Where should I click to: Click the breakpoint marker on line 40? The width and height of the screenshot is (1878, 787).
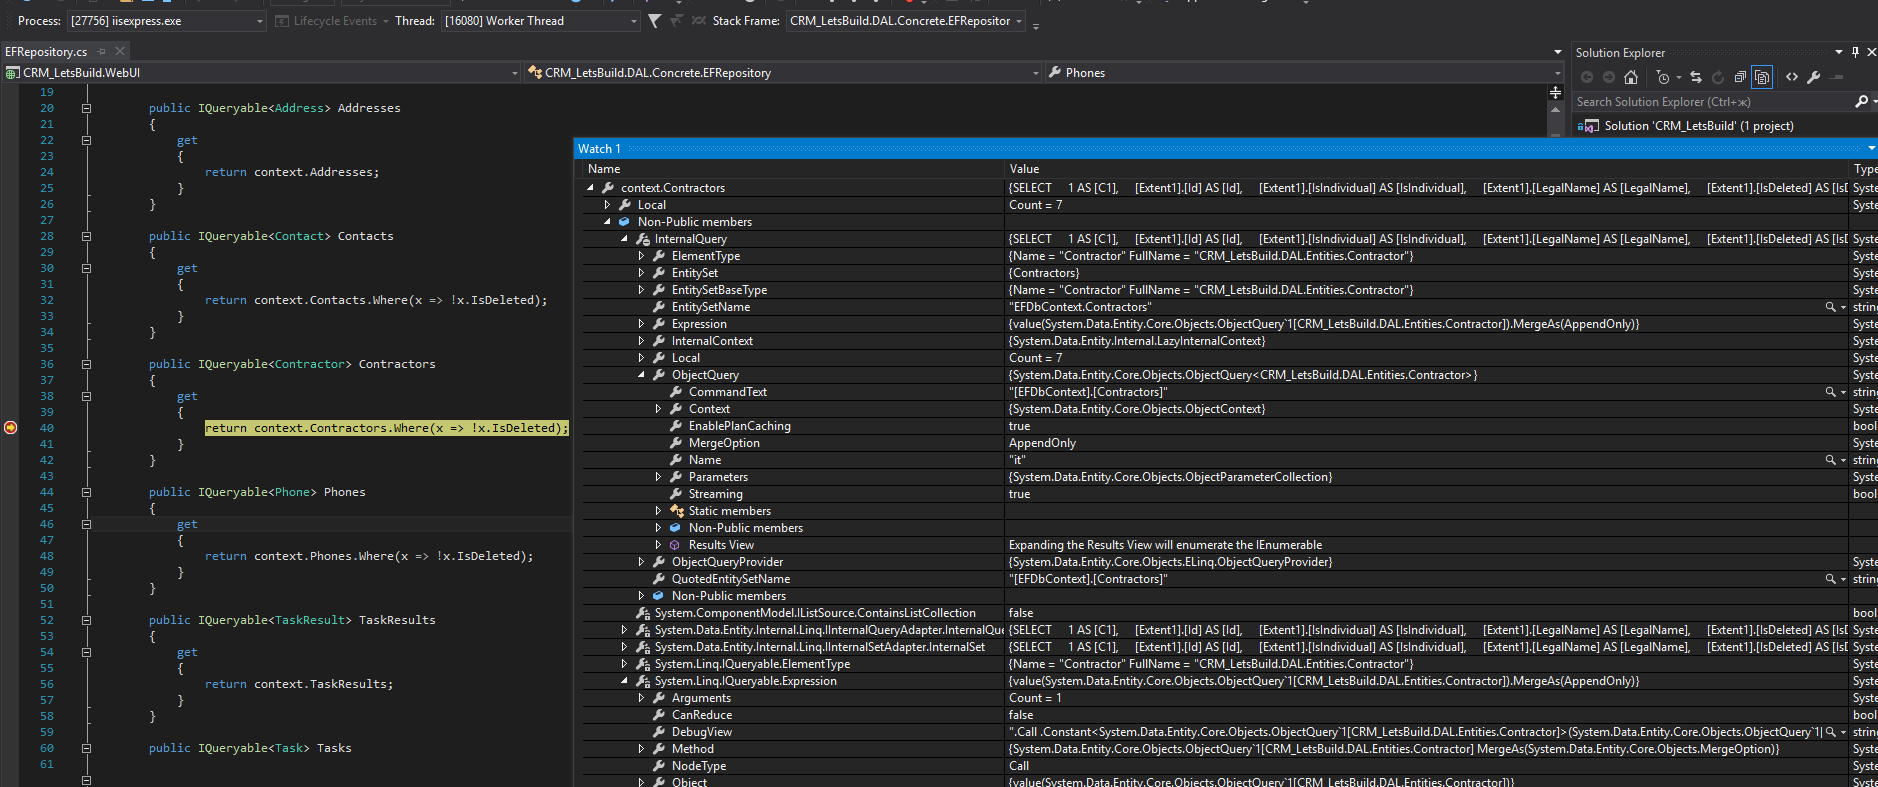click(11, 428)
